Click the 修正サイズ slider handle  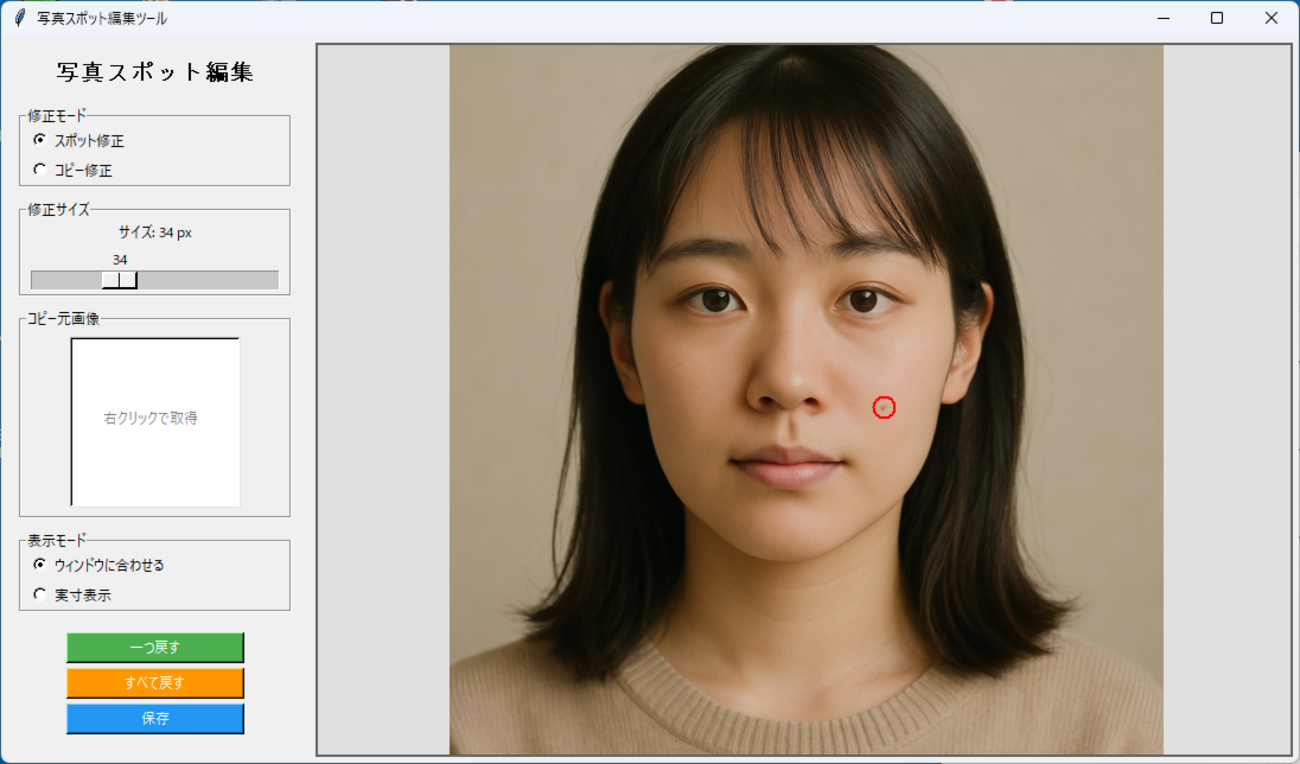click(119, 280)
